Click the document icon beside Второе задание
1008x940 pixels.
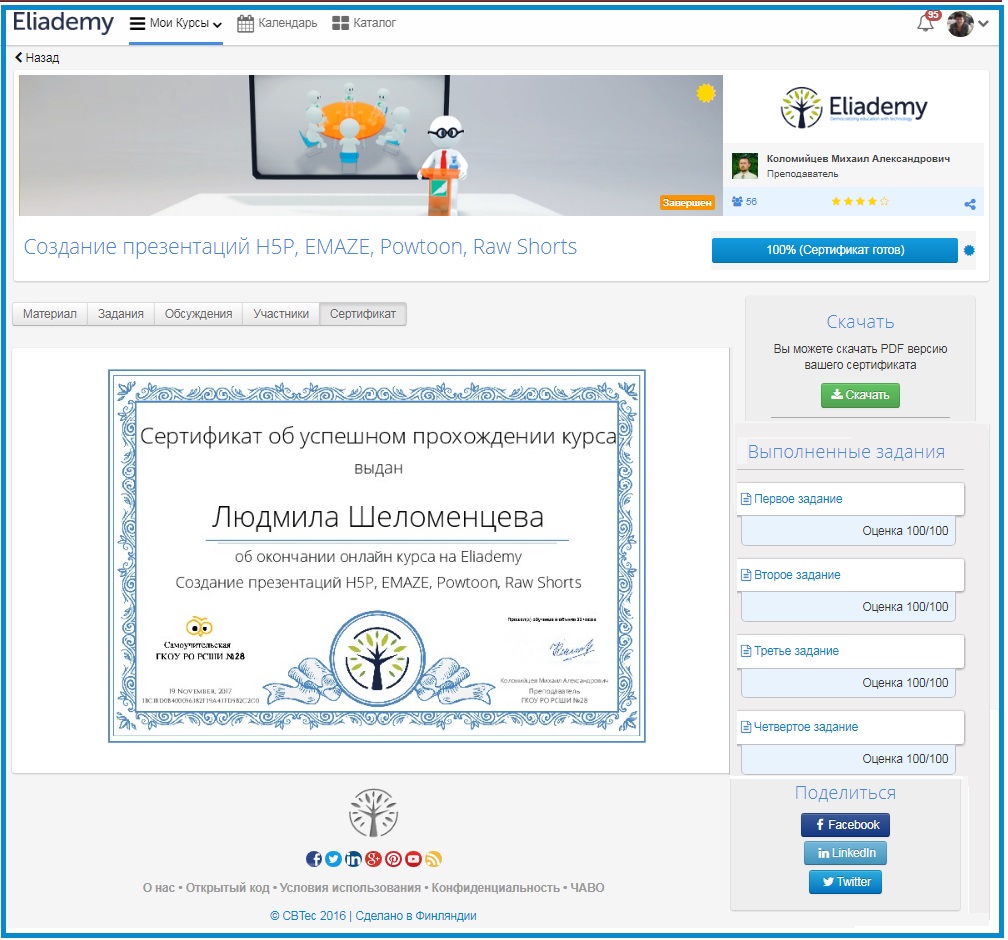pos(748,576)
